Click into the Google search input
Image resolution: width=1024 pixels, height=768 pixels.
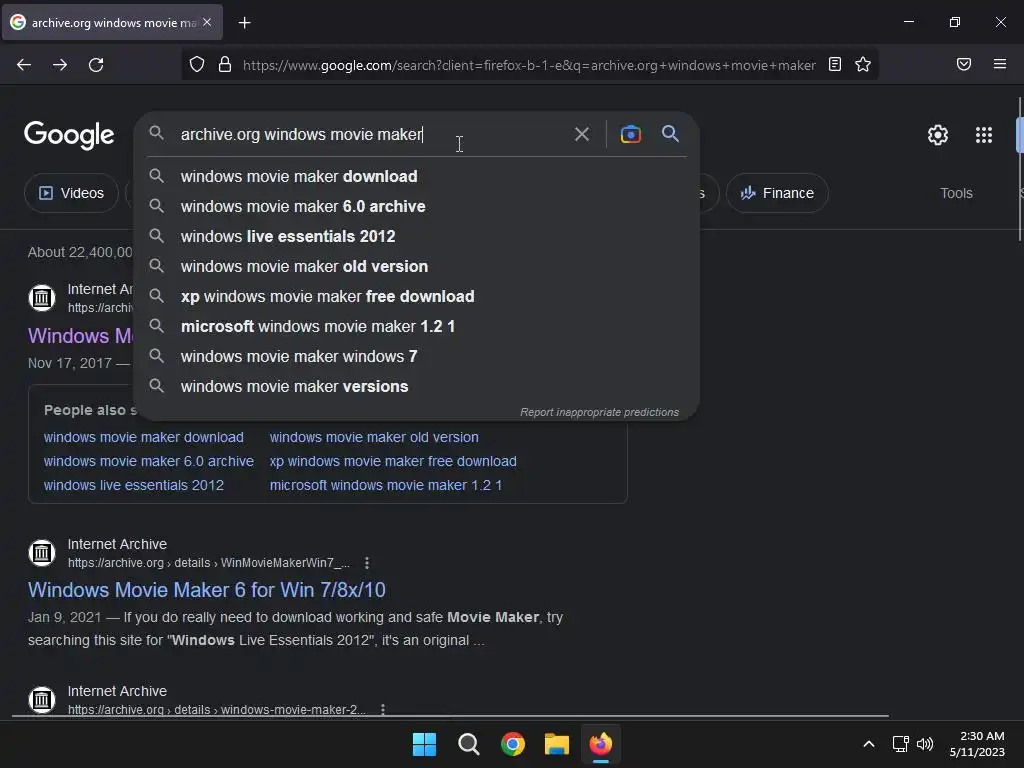point(372,135)
